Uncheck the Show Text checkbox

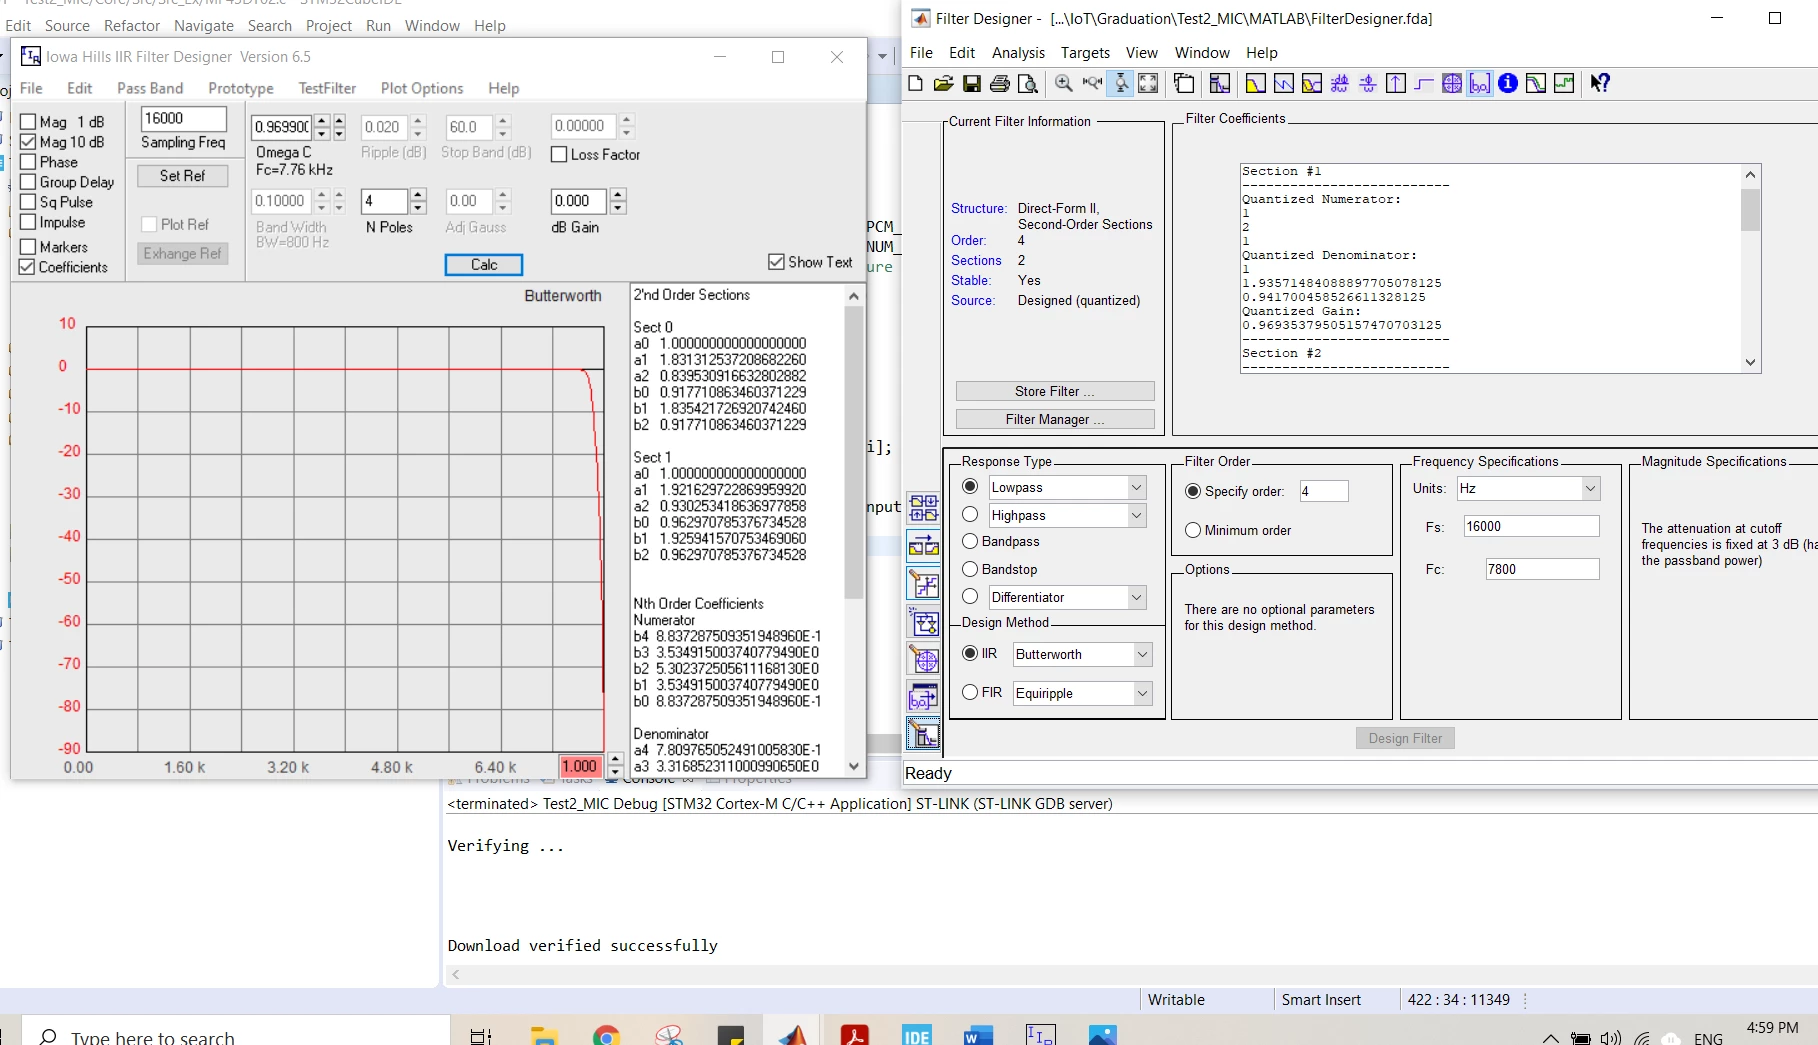[x=776, y=262]
